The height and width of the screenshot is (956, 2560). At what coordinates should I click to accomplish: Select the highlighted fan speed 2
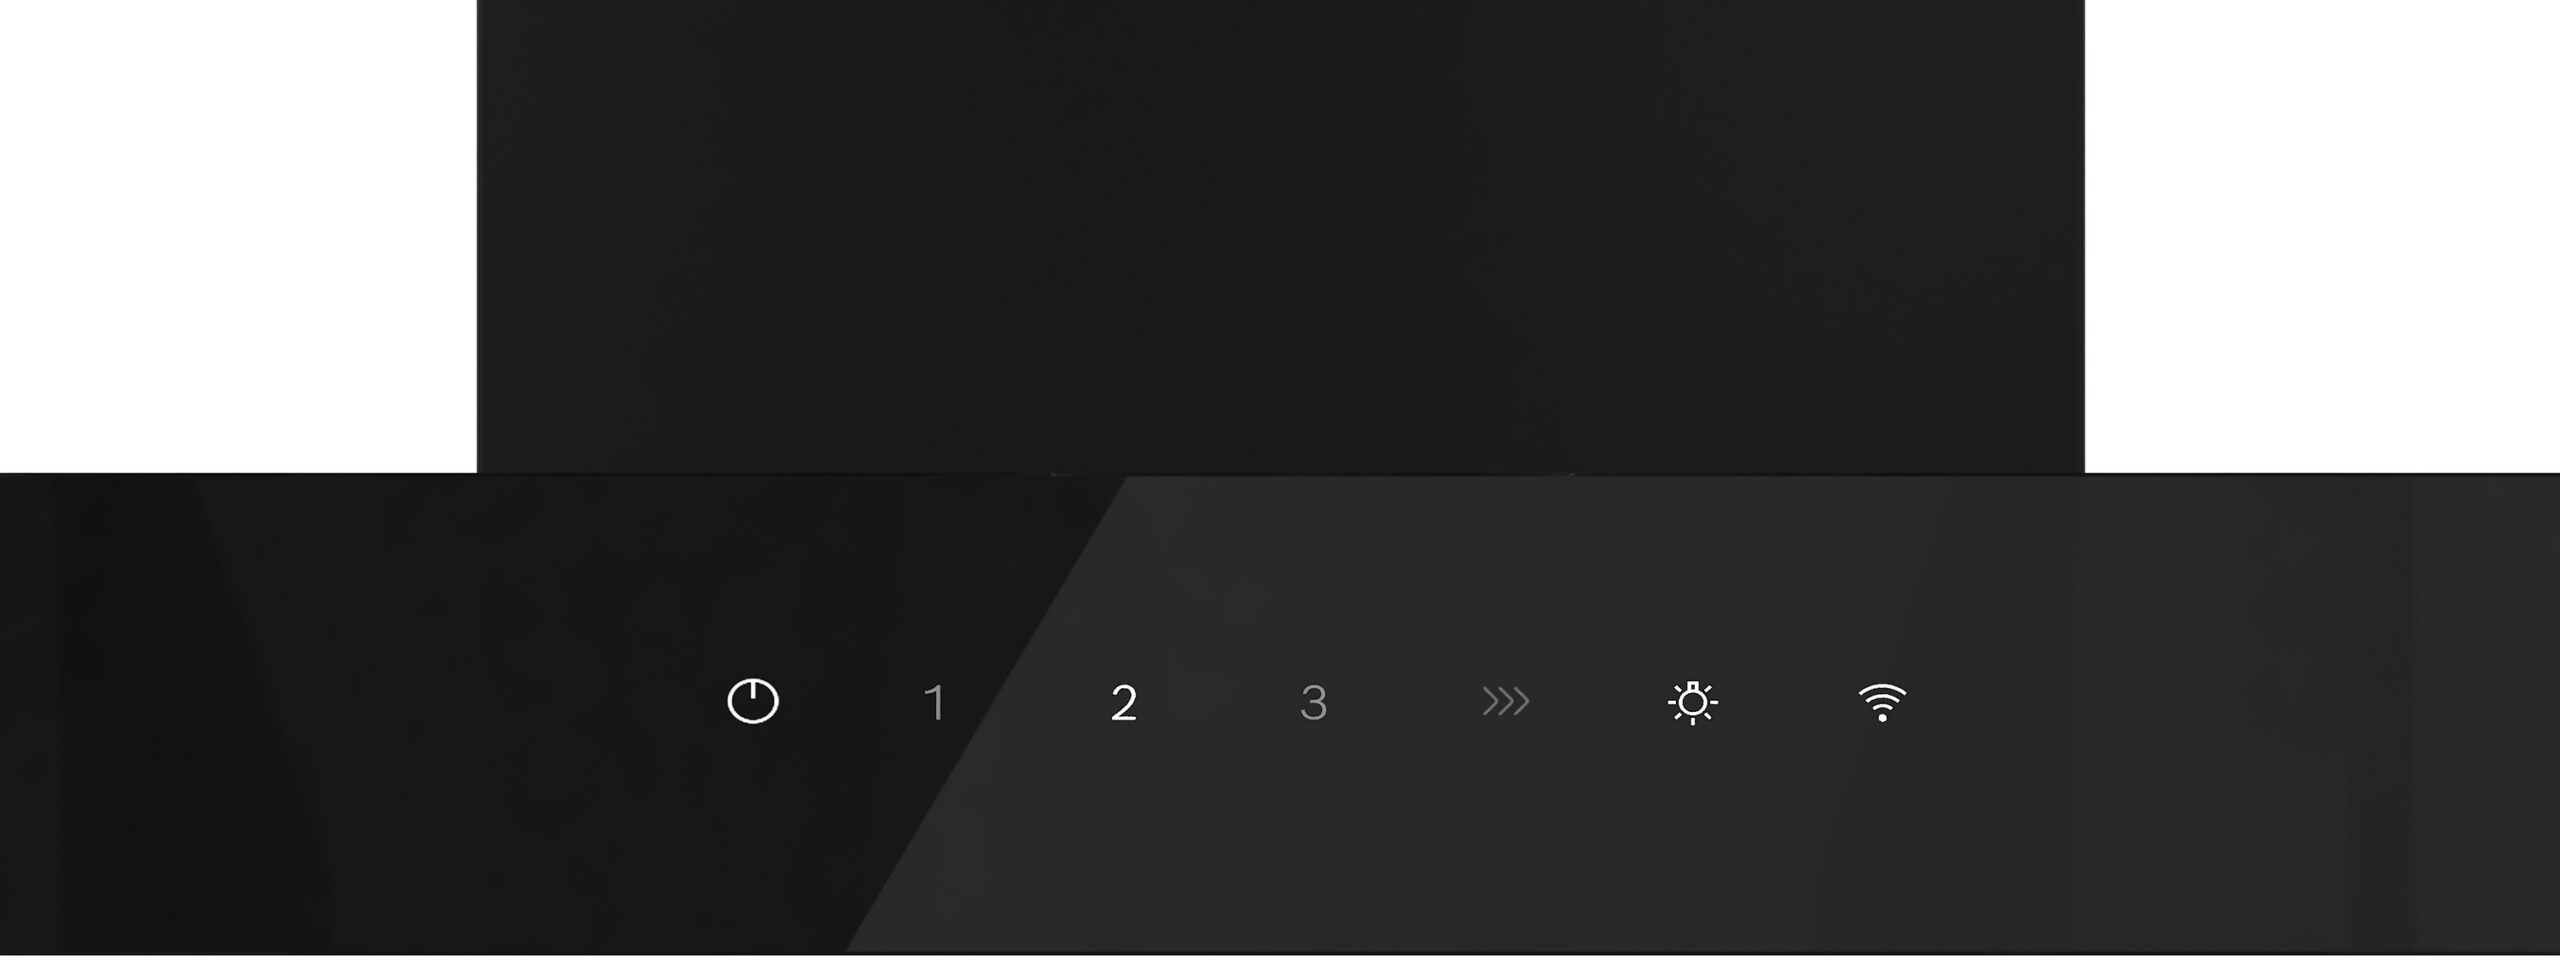click(1124, 703)
